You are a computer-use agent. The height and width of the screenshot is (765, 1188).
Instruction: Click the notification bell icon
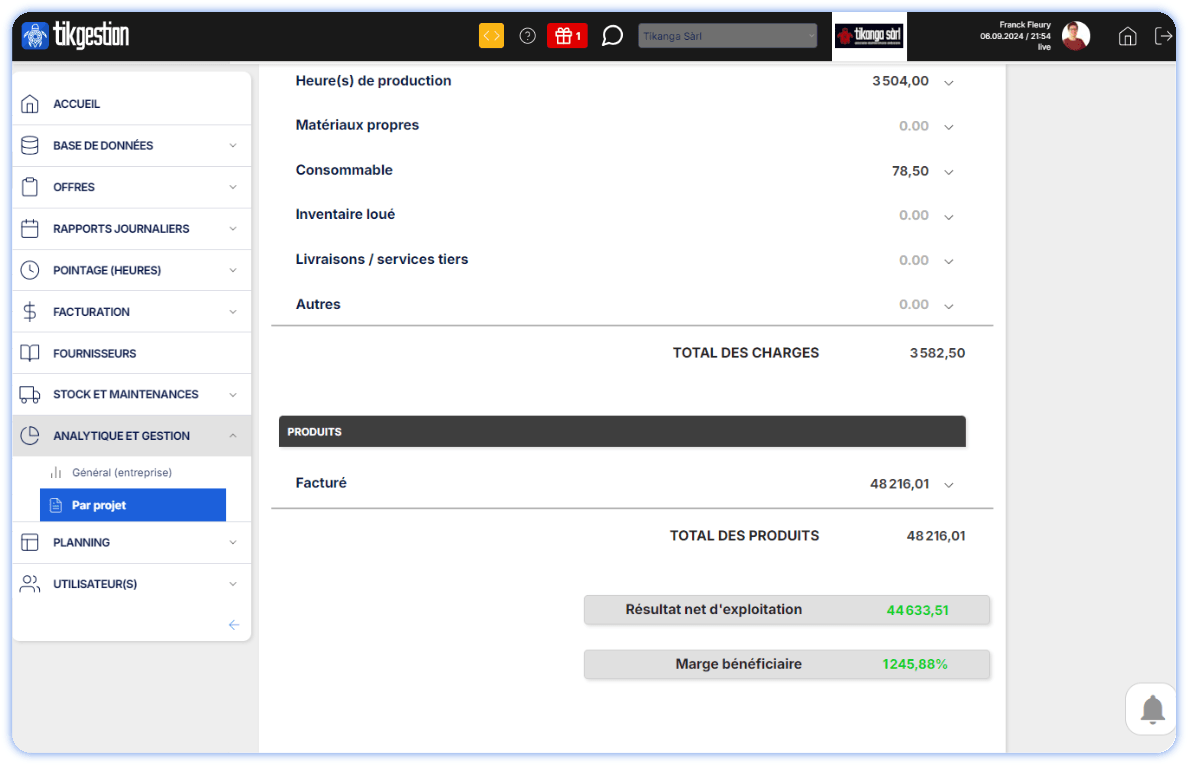(1152, 710)
